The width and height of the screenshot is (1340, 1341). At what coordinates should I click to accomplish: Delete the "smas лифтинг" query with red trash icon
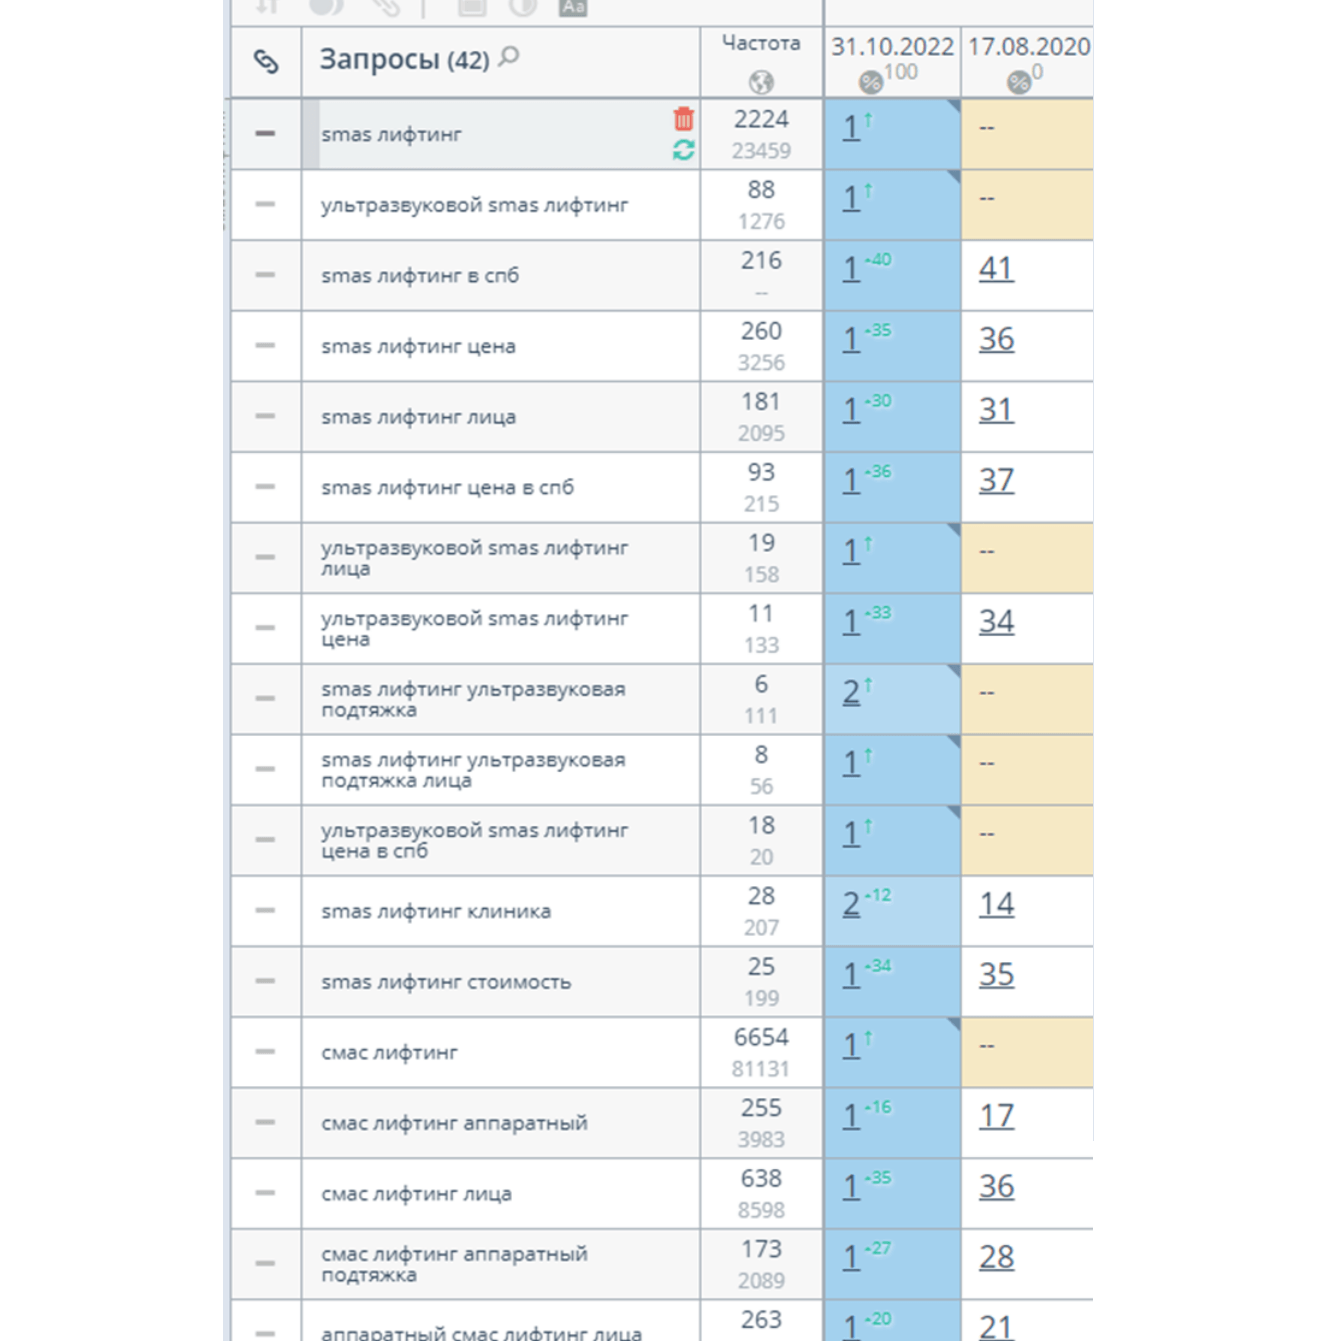pyautogui.click(x=684, y=119)
